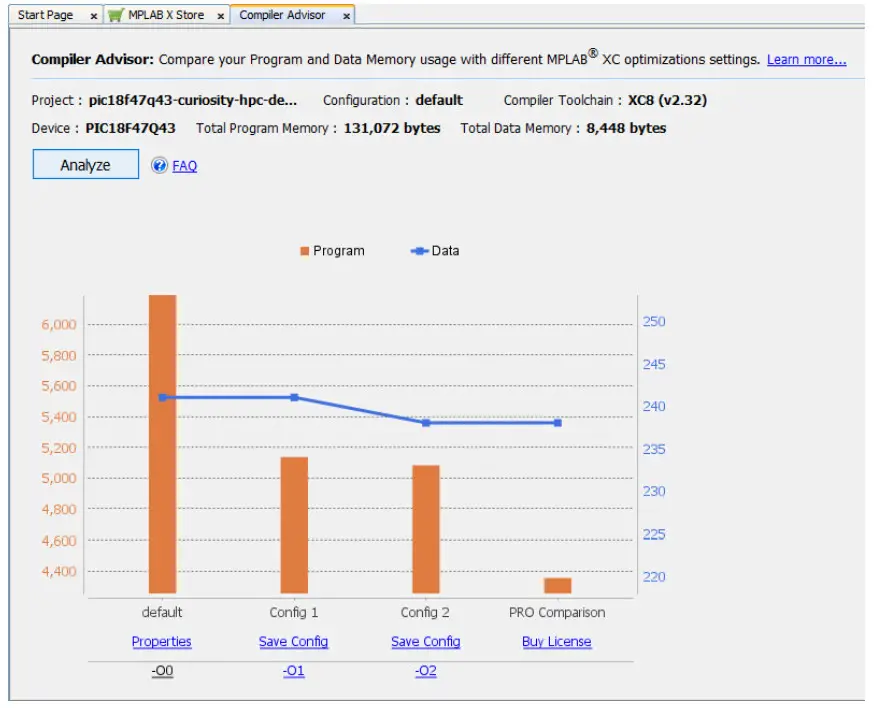The height and width of the screenshot is (708, 875).
Task: Select the Config 1 orange bar
Action: 294,525
